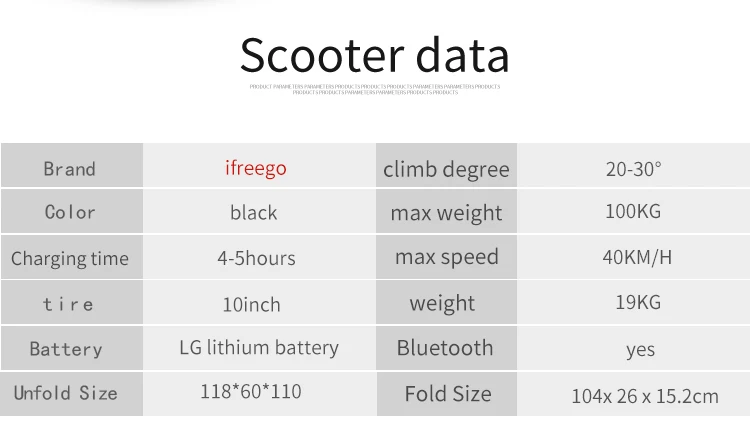The image size is (750, 440).
Task: Select the "LG lithium battery" text
Action: 259,348
